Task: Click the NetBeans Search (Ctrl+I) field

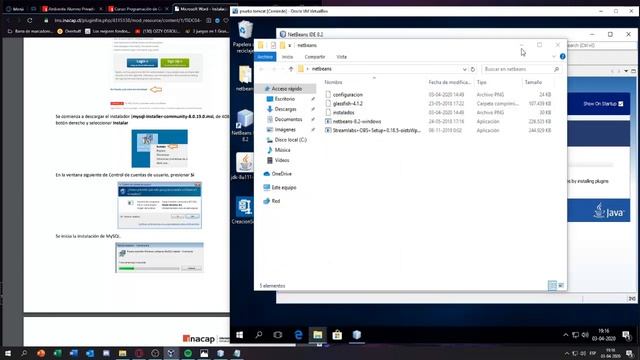Action: point(602,45)
